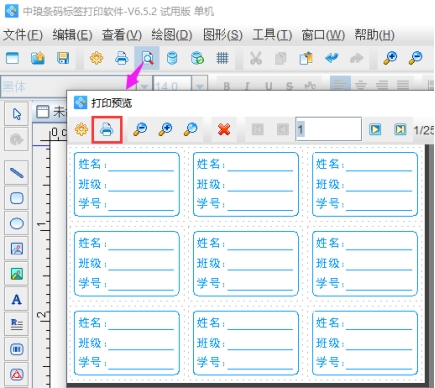Open document settings gear in main toolbar
This screenshot has height=388, width=435.
96,58
